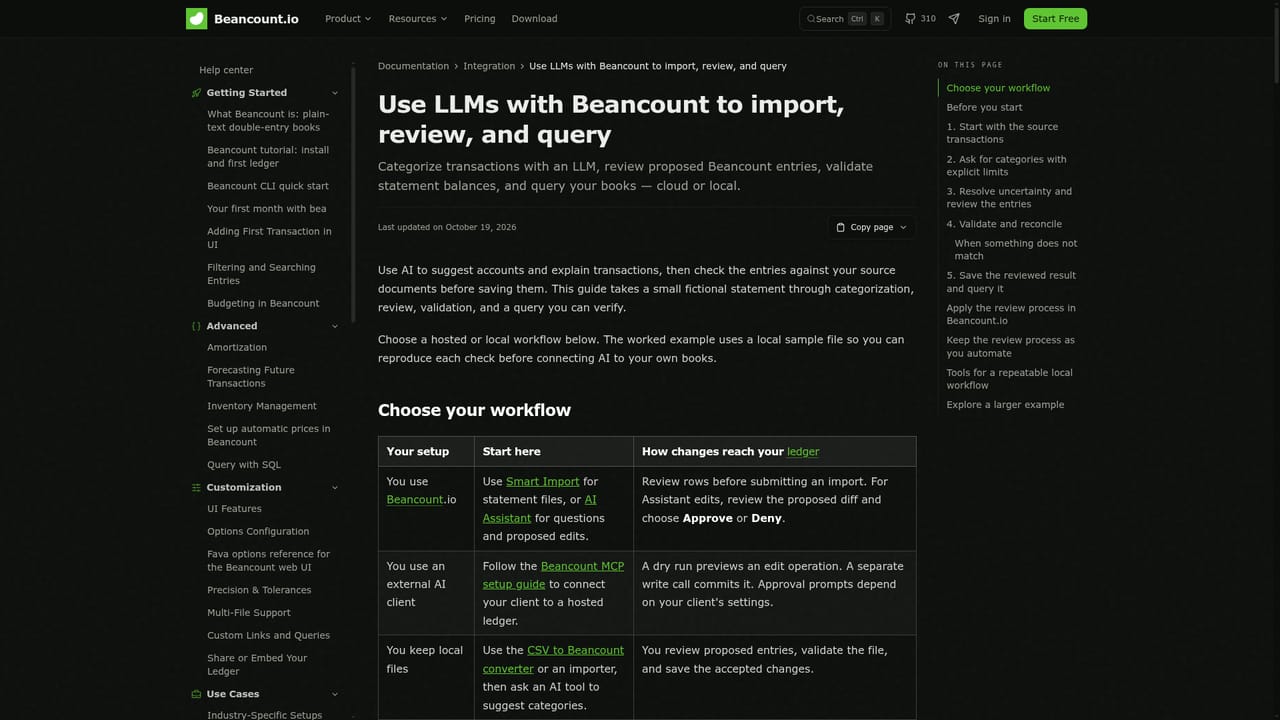Screen dimensions: 1280x720
Task: Open the GitHub stars 310 icon
Action: pos(910,18)
